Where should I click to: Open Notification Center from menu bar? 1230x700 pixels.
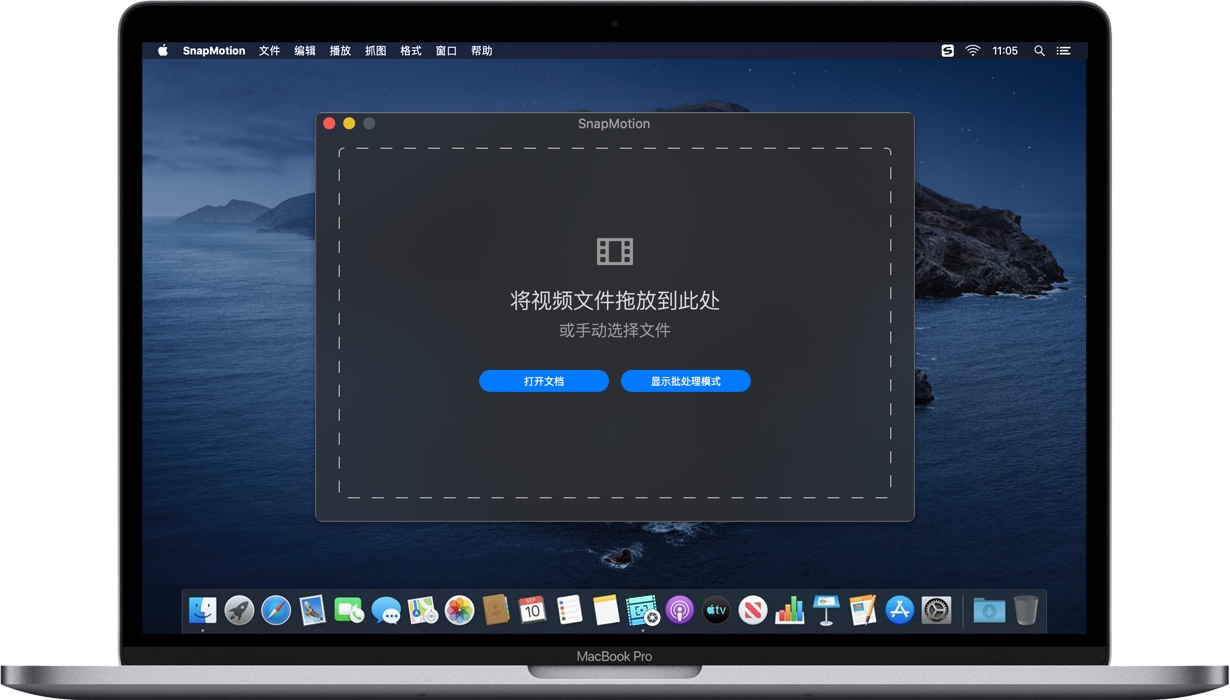tap(1064, 50)
